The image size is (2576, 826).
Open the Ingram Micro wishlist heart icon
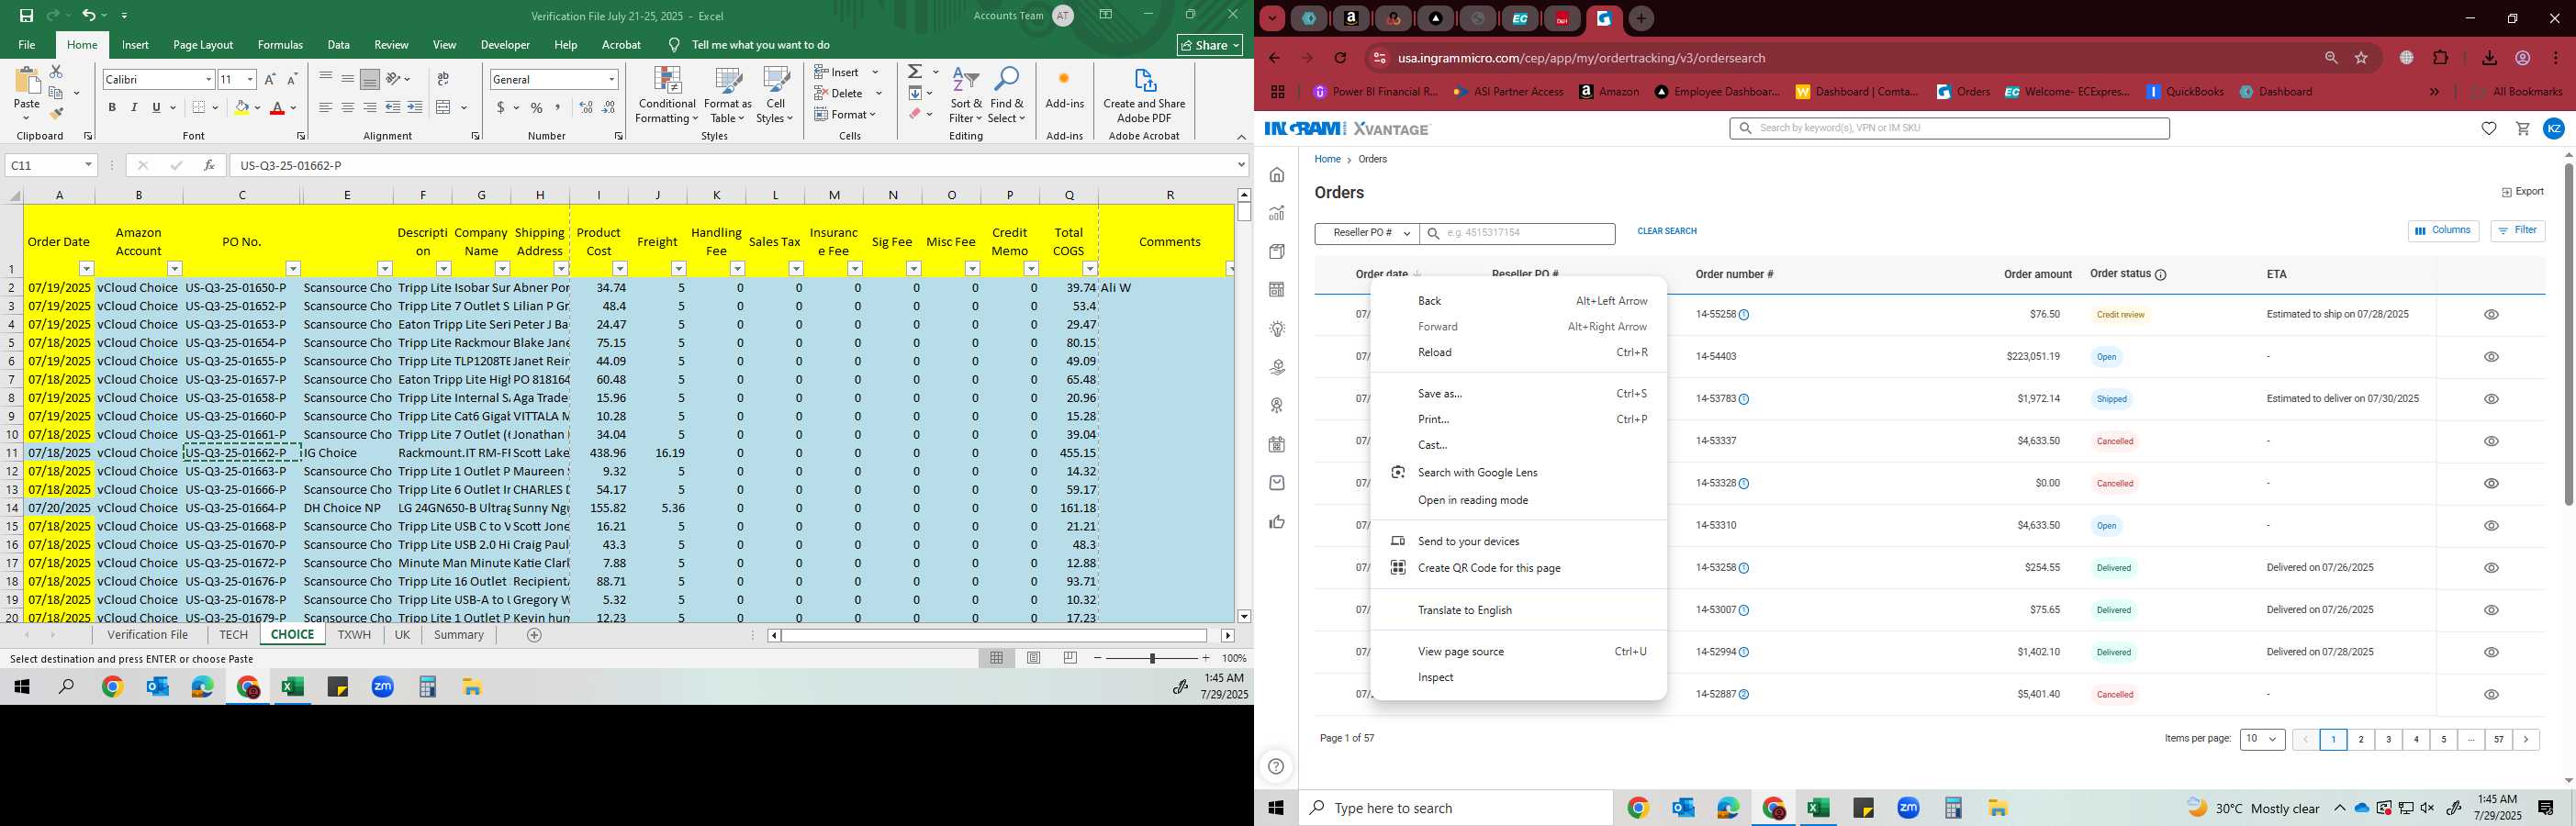[x=2489, y=128]
